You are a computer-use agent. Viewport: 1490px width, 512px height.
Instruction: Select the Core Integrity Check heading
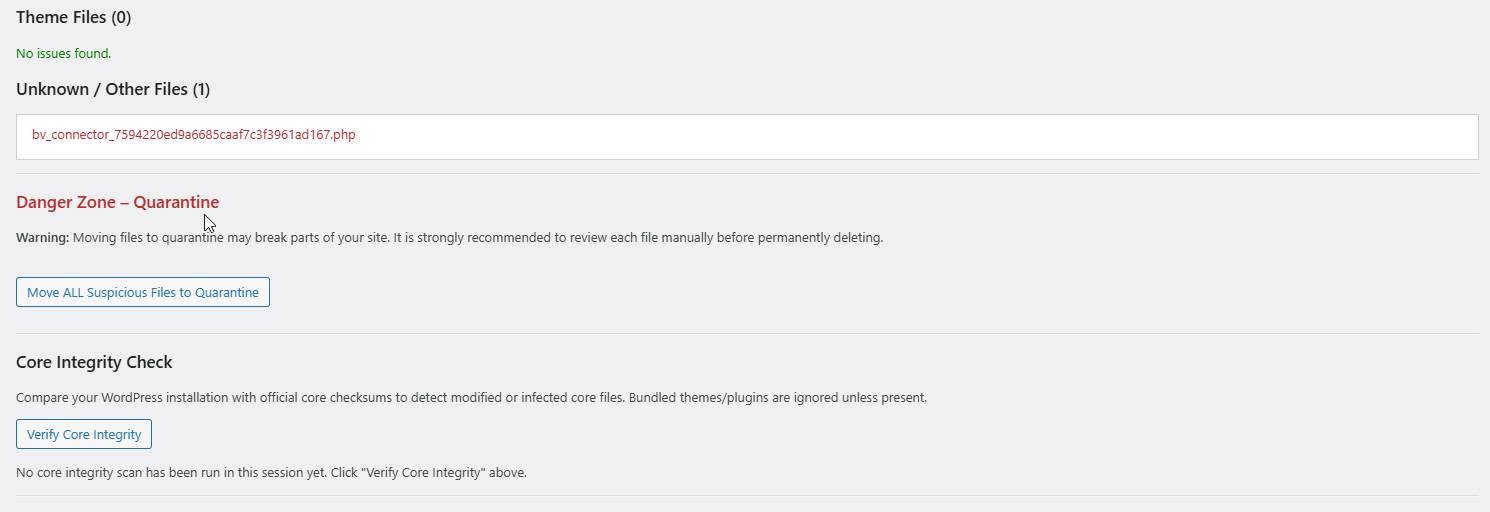94,362
